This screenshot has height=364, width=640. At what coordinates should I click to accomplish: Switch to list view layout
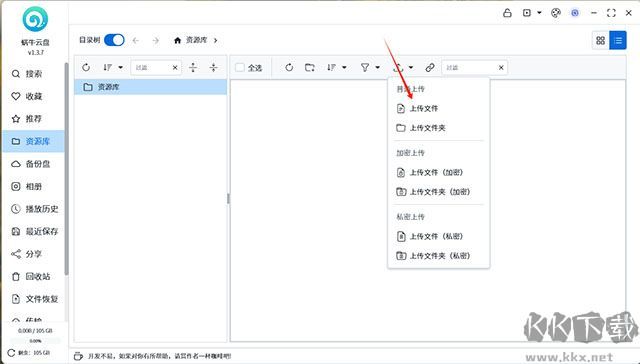(x=618, y=40)
